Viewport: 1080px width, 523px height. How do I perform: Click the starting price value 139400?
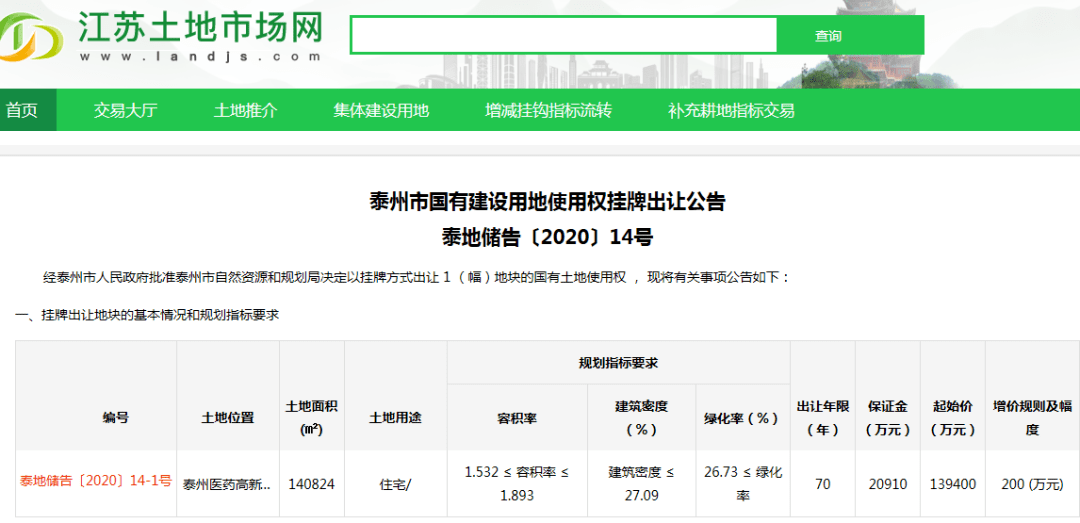pyautogui.click(x=953, y=484)
